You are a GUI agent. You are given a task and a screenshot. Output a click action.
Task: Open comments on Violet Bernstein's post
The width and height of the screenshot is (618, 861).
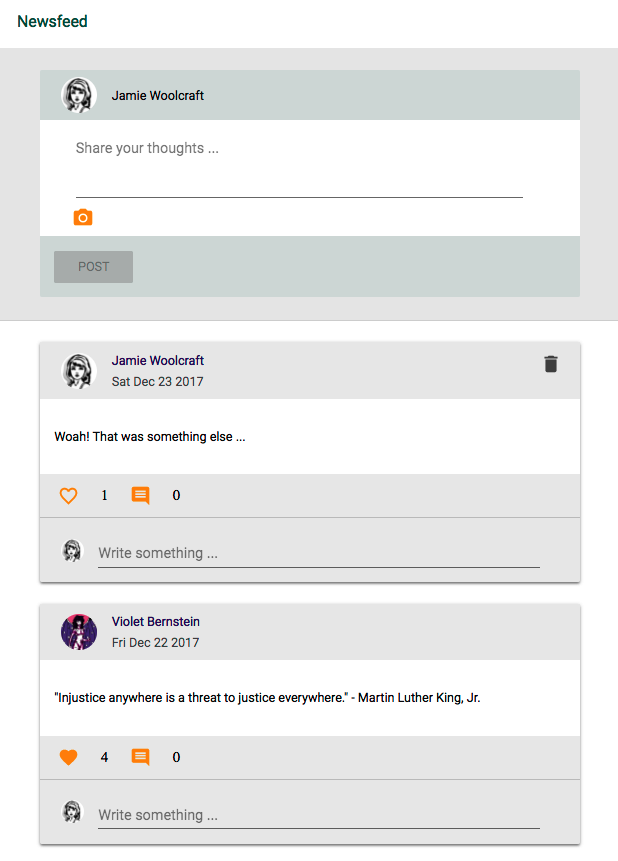click(141, 757)
